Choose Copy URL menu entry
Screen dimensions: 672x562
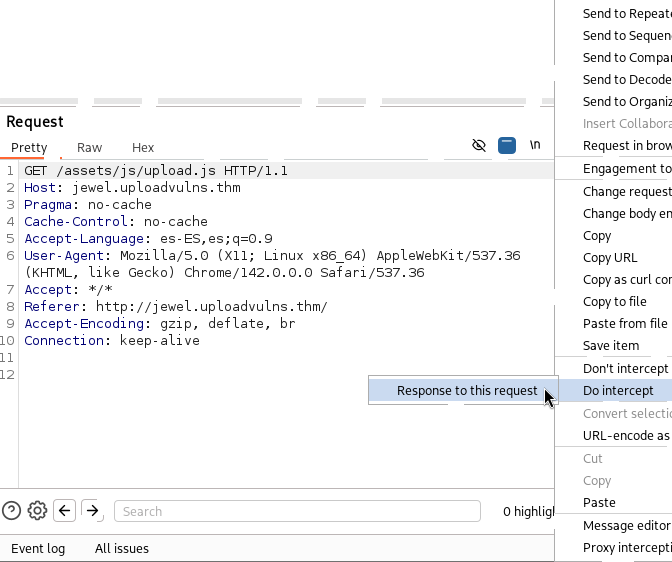[x=613, y=258]
